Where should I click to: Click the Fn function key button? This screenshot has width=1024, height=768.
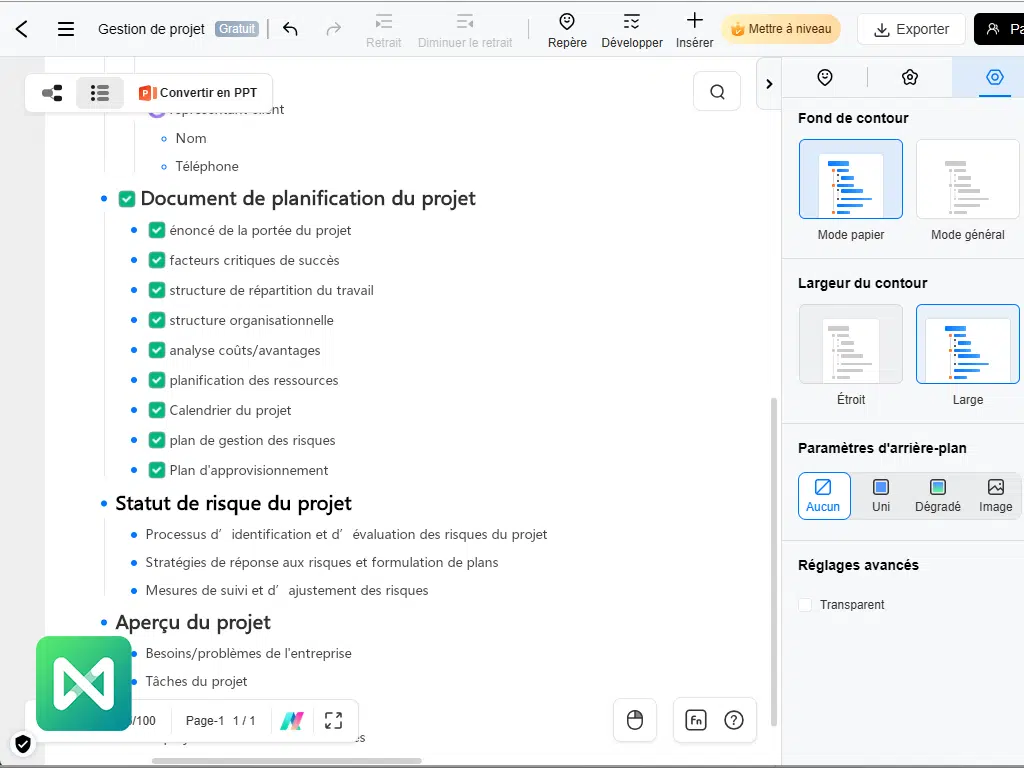[x=696, y=720]
